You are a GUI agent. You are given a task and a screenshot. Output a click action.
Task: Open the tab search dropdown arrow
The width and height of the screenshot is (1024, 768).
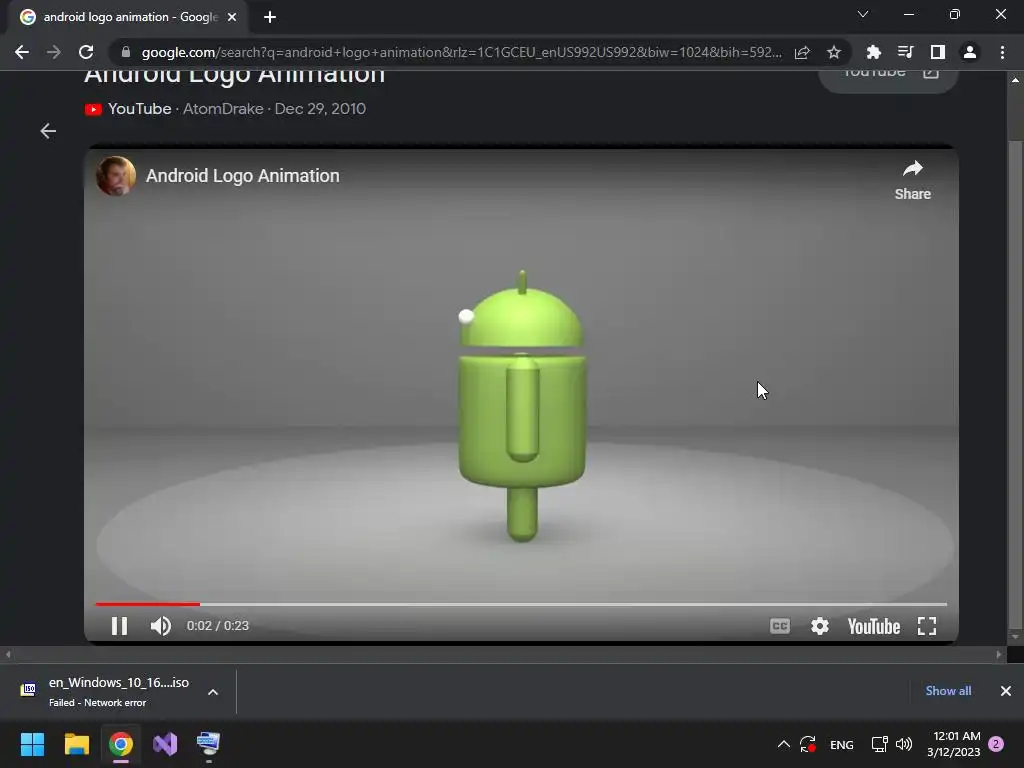[863, 14]
